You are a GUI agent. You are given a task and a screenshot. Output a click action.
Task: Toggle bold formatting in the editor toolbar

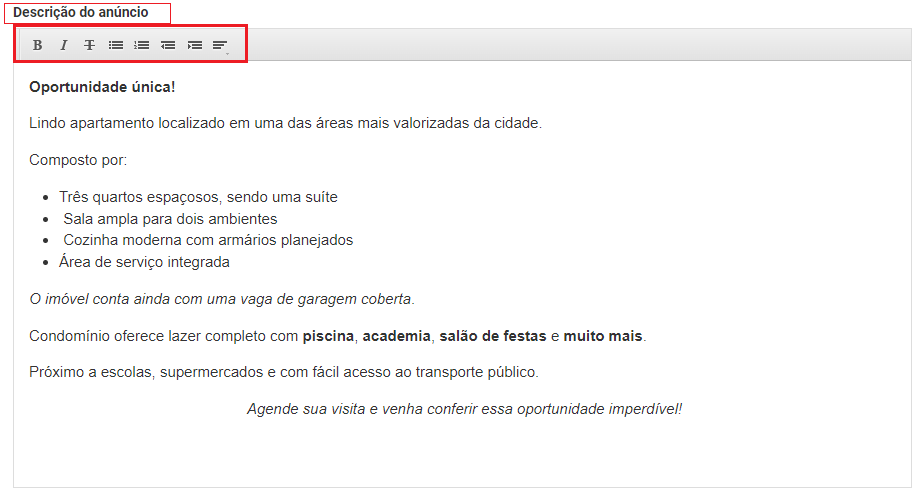(x=38, y=45)
